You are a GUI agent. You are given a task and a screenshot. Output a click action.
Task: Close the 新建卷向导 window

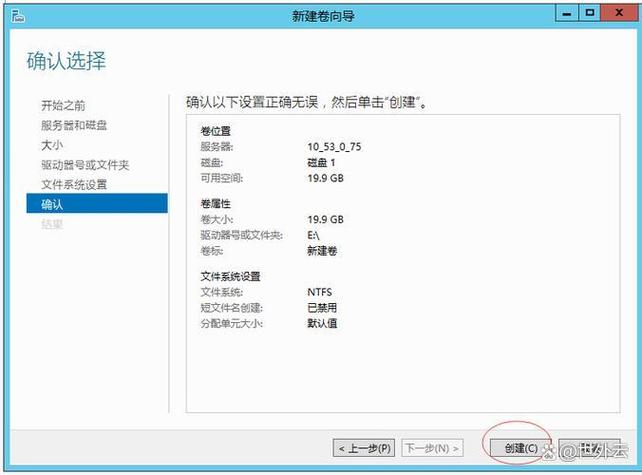tap(619, 14)
